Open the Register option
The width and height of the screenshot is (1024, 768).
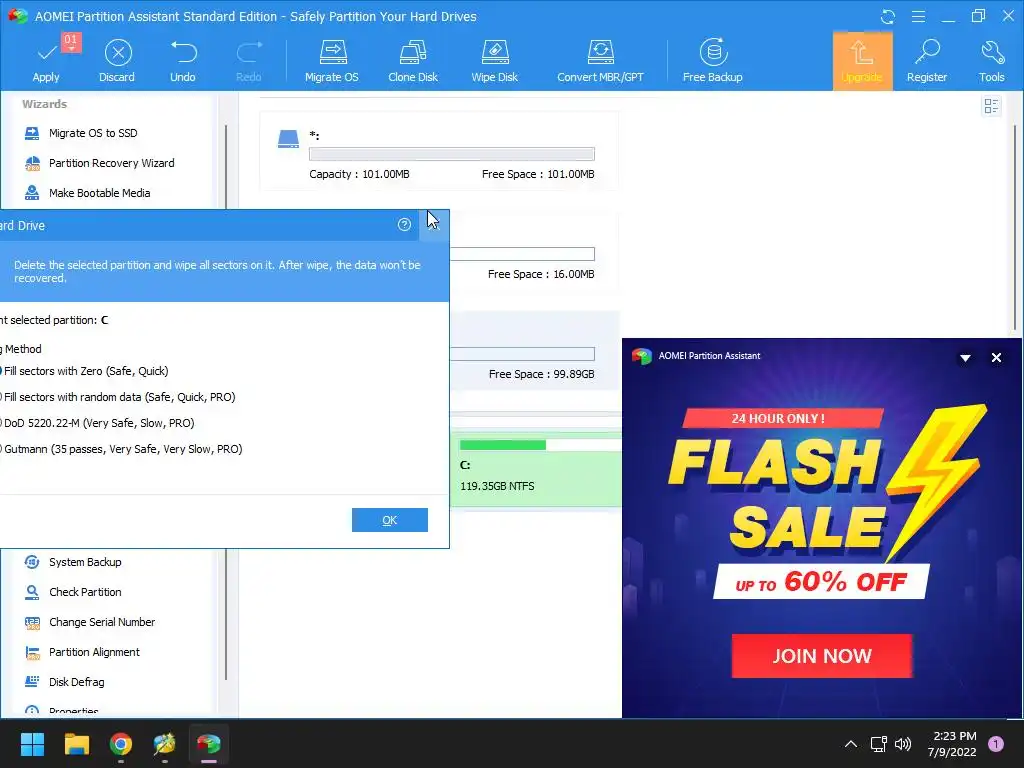(927, 61)
